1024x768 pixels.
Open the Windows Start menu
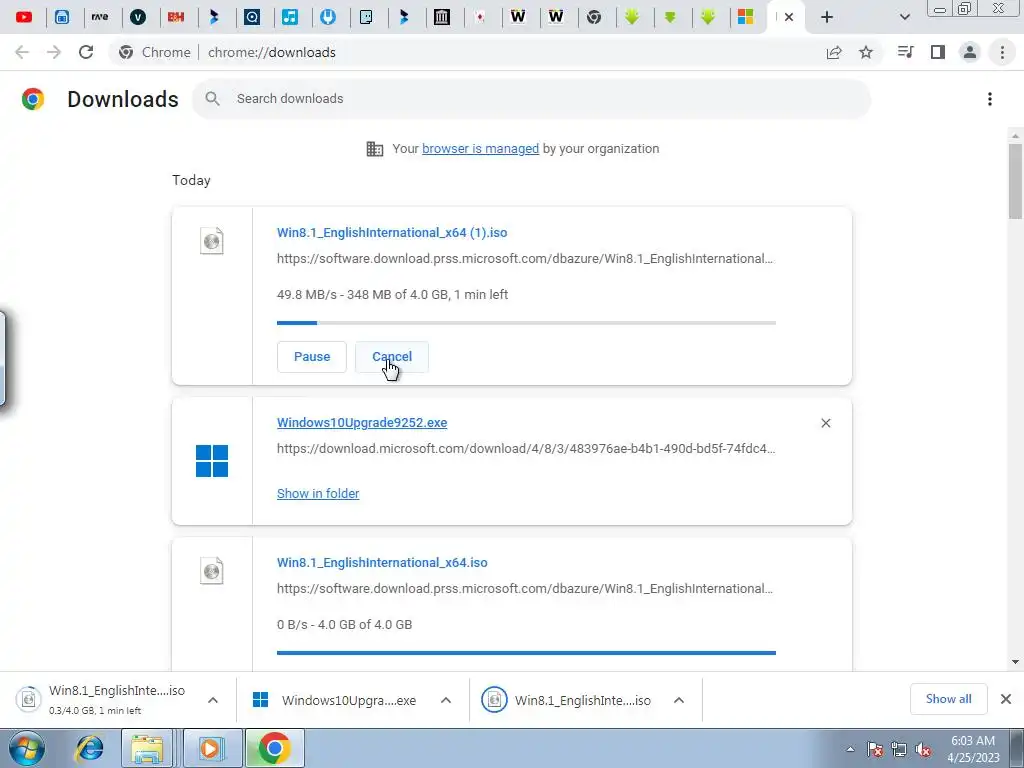(x=27, y=748)
